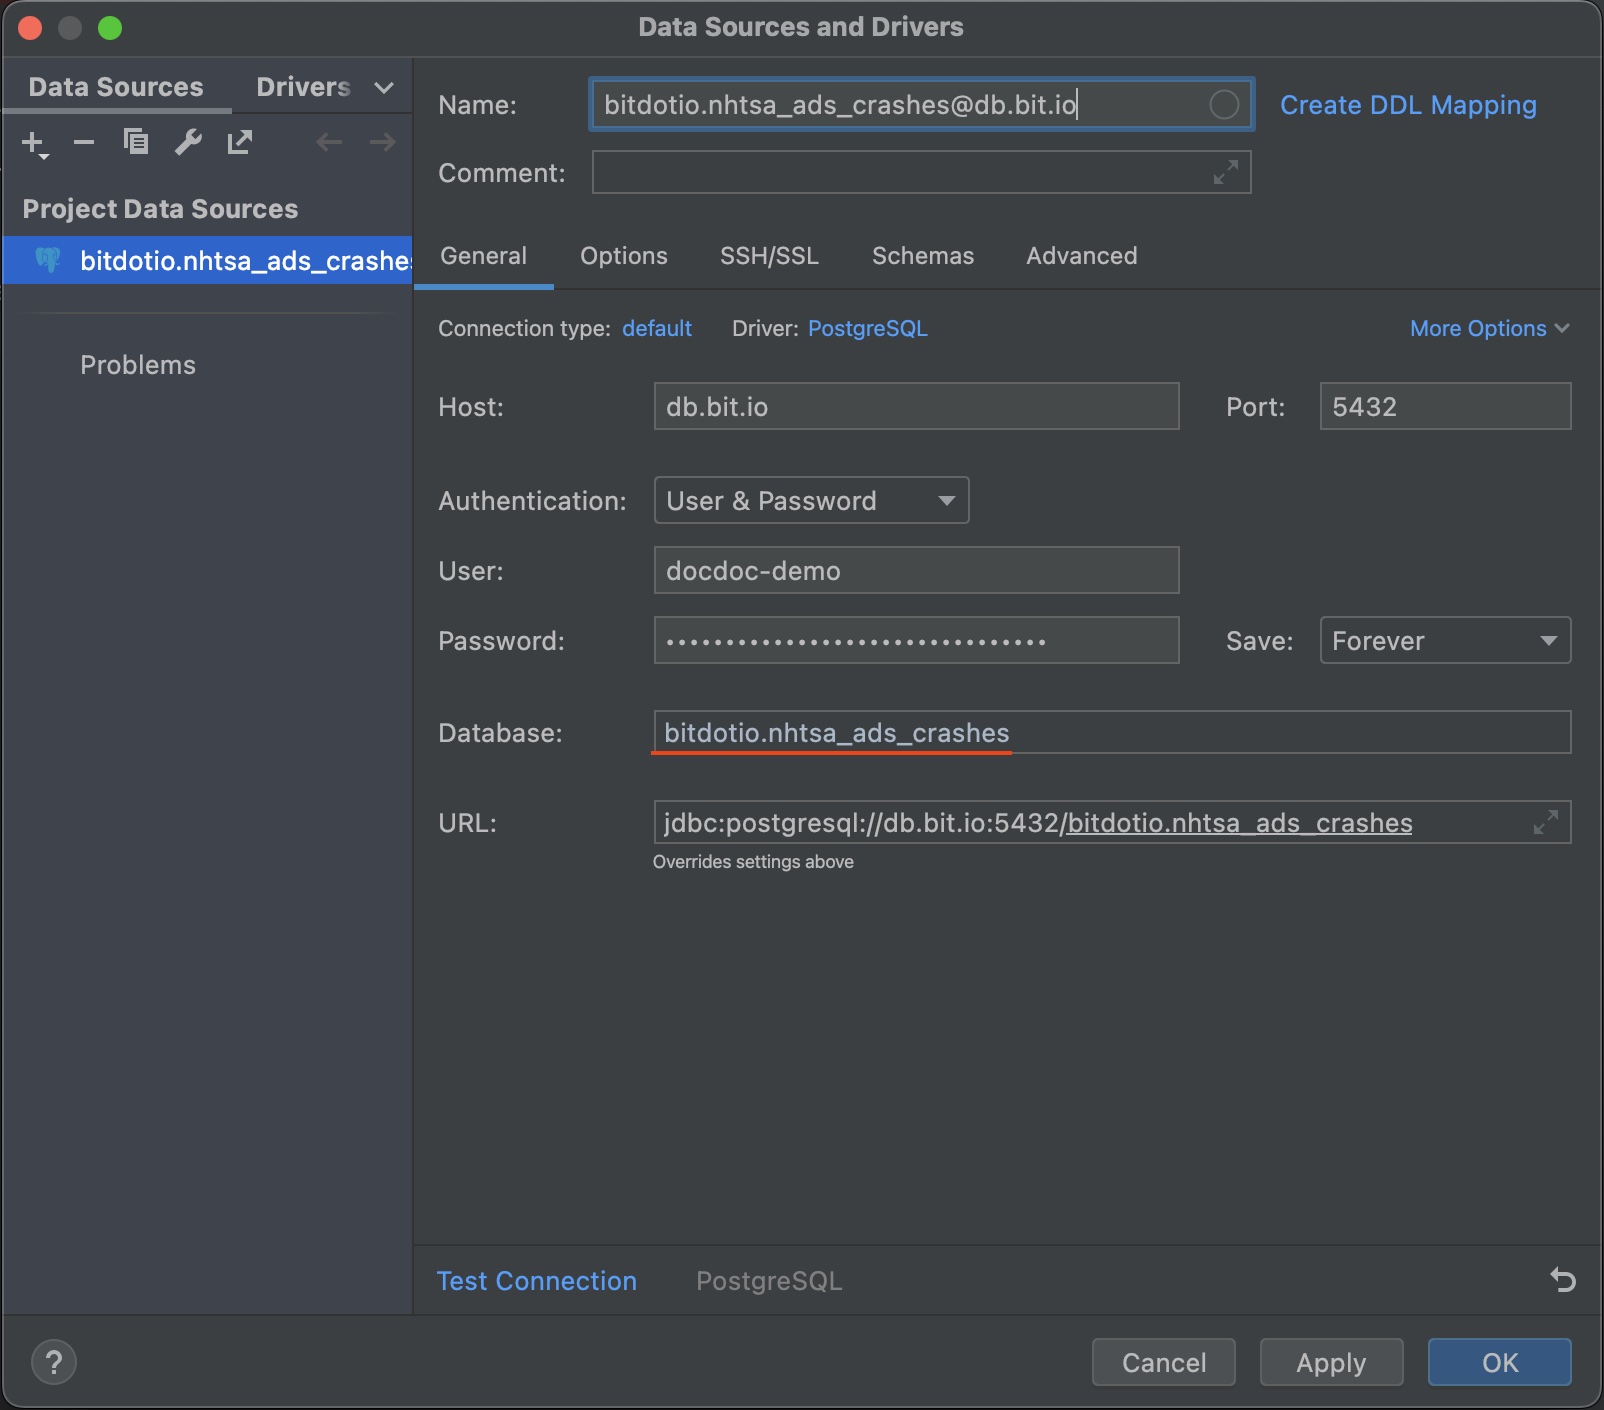Select the General tab

(483, 256)
